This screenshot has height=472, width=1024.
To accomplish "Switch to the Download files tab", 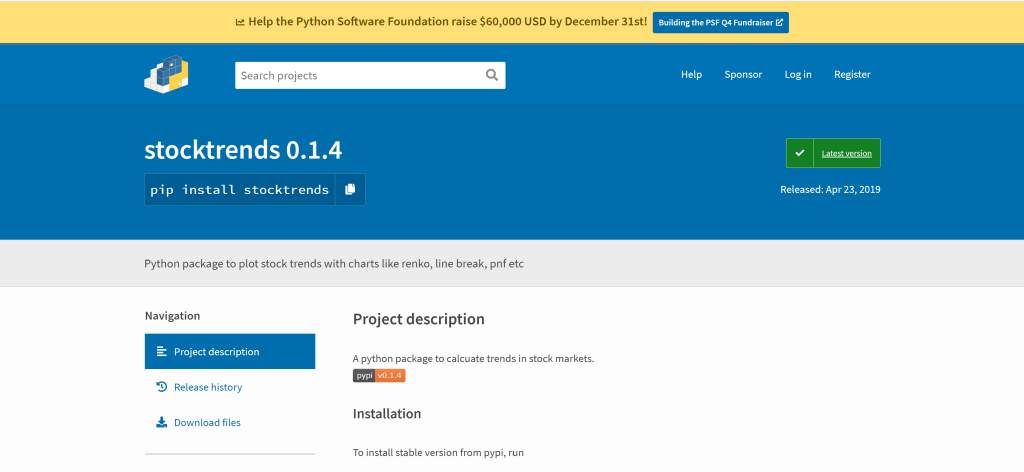I will coord(207,422).
